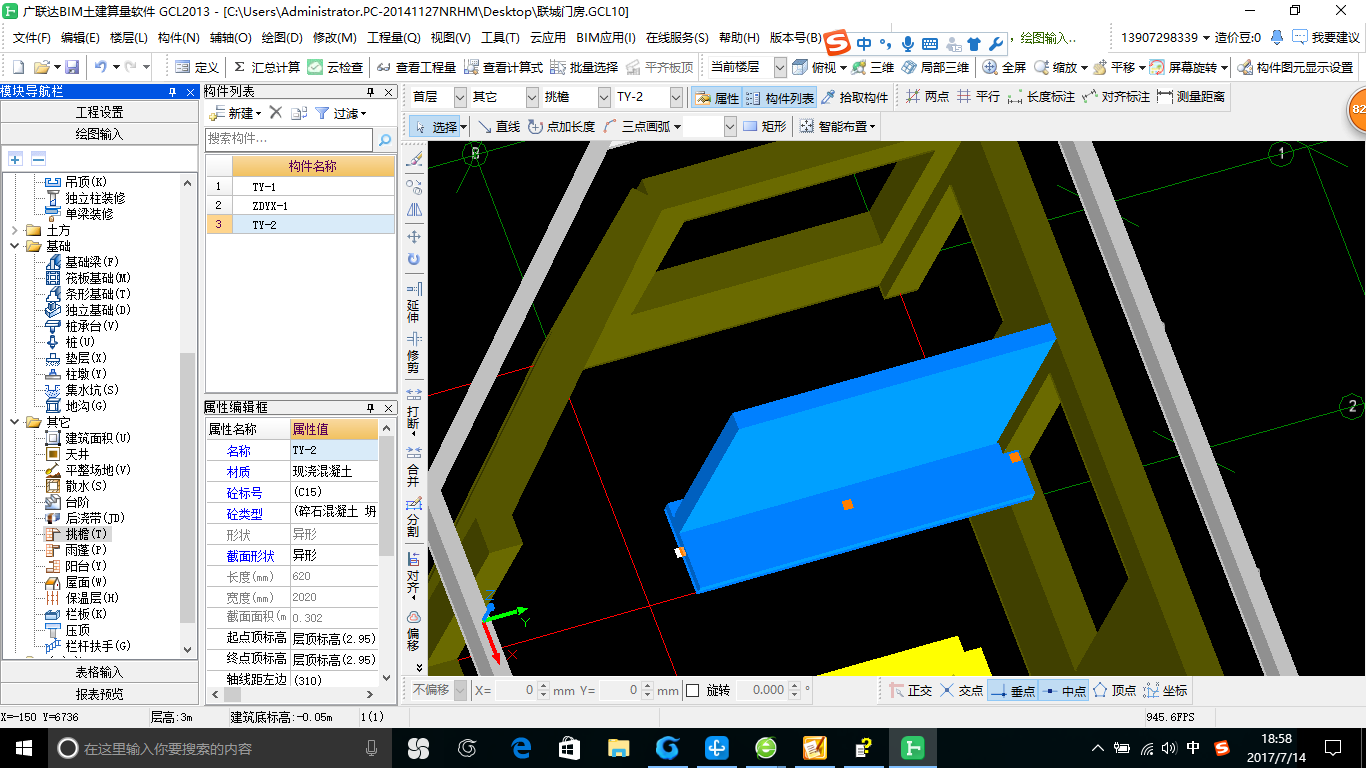Screen dimensions: 1366x768
Task: Open the 构件(N) menu
Action: 179,38
